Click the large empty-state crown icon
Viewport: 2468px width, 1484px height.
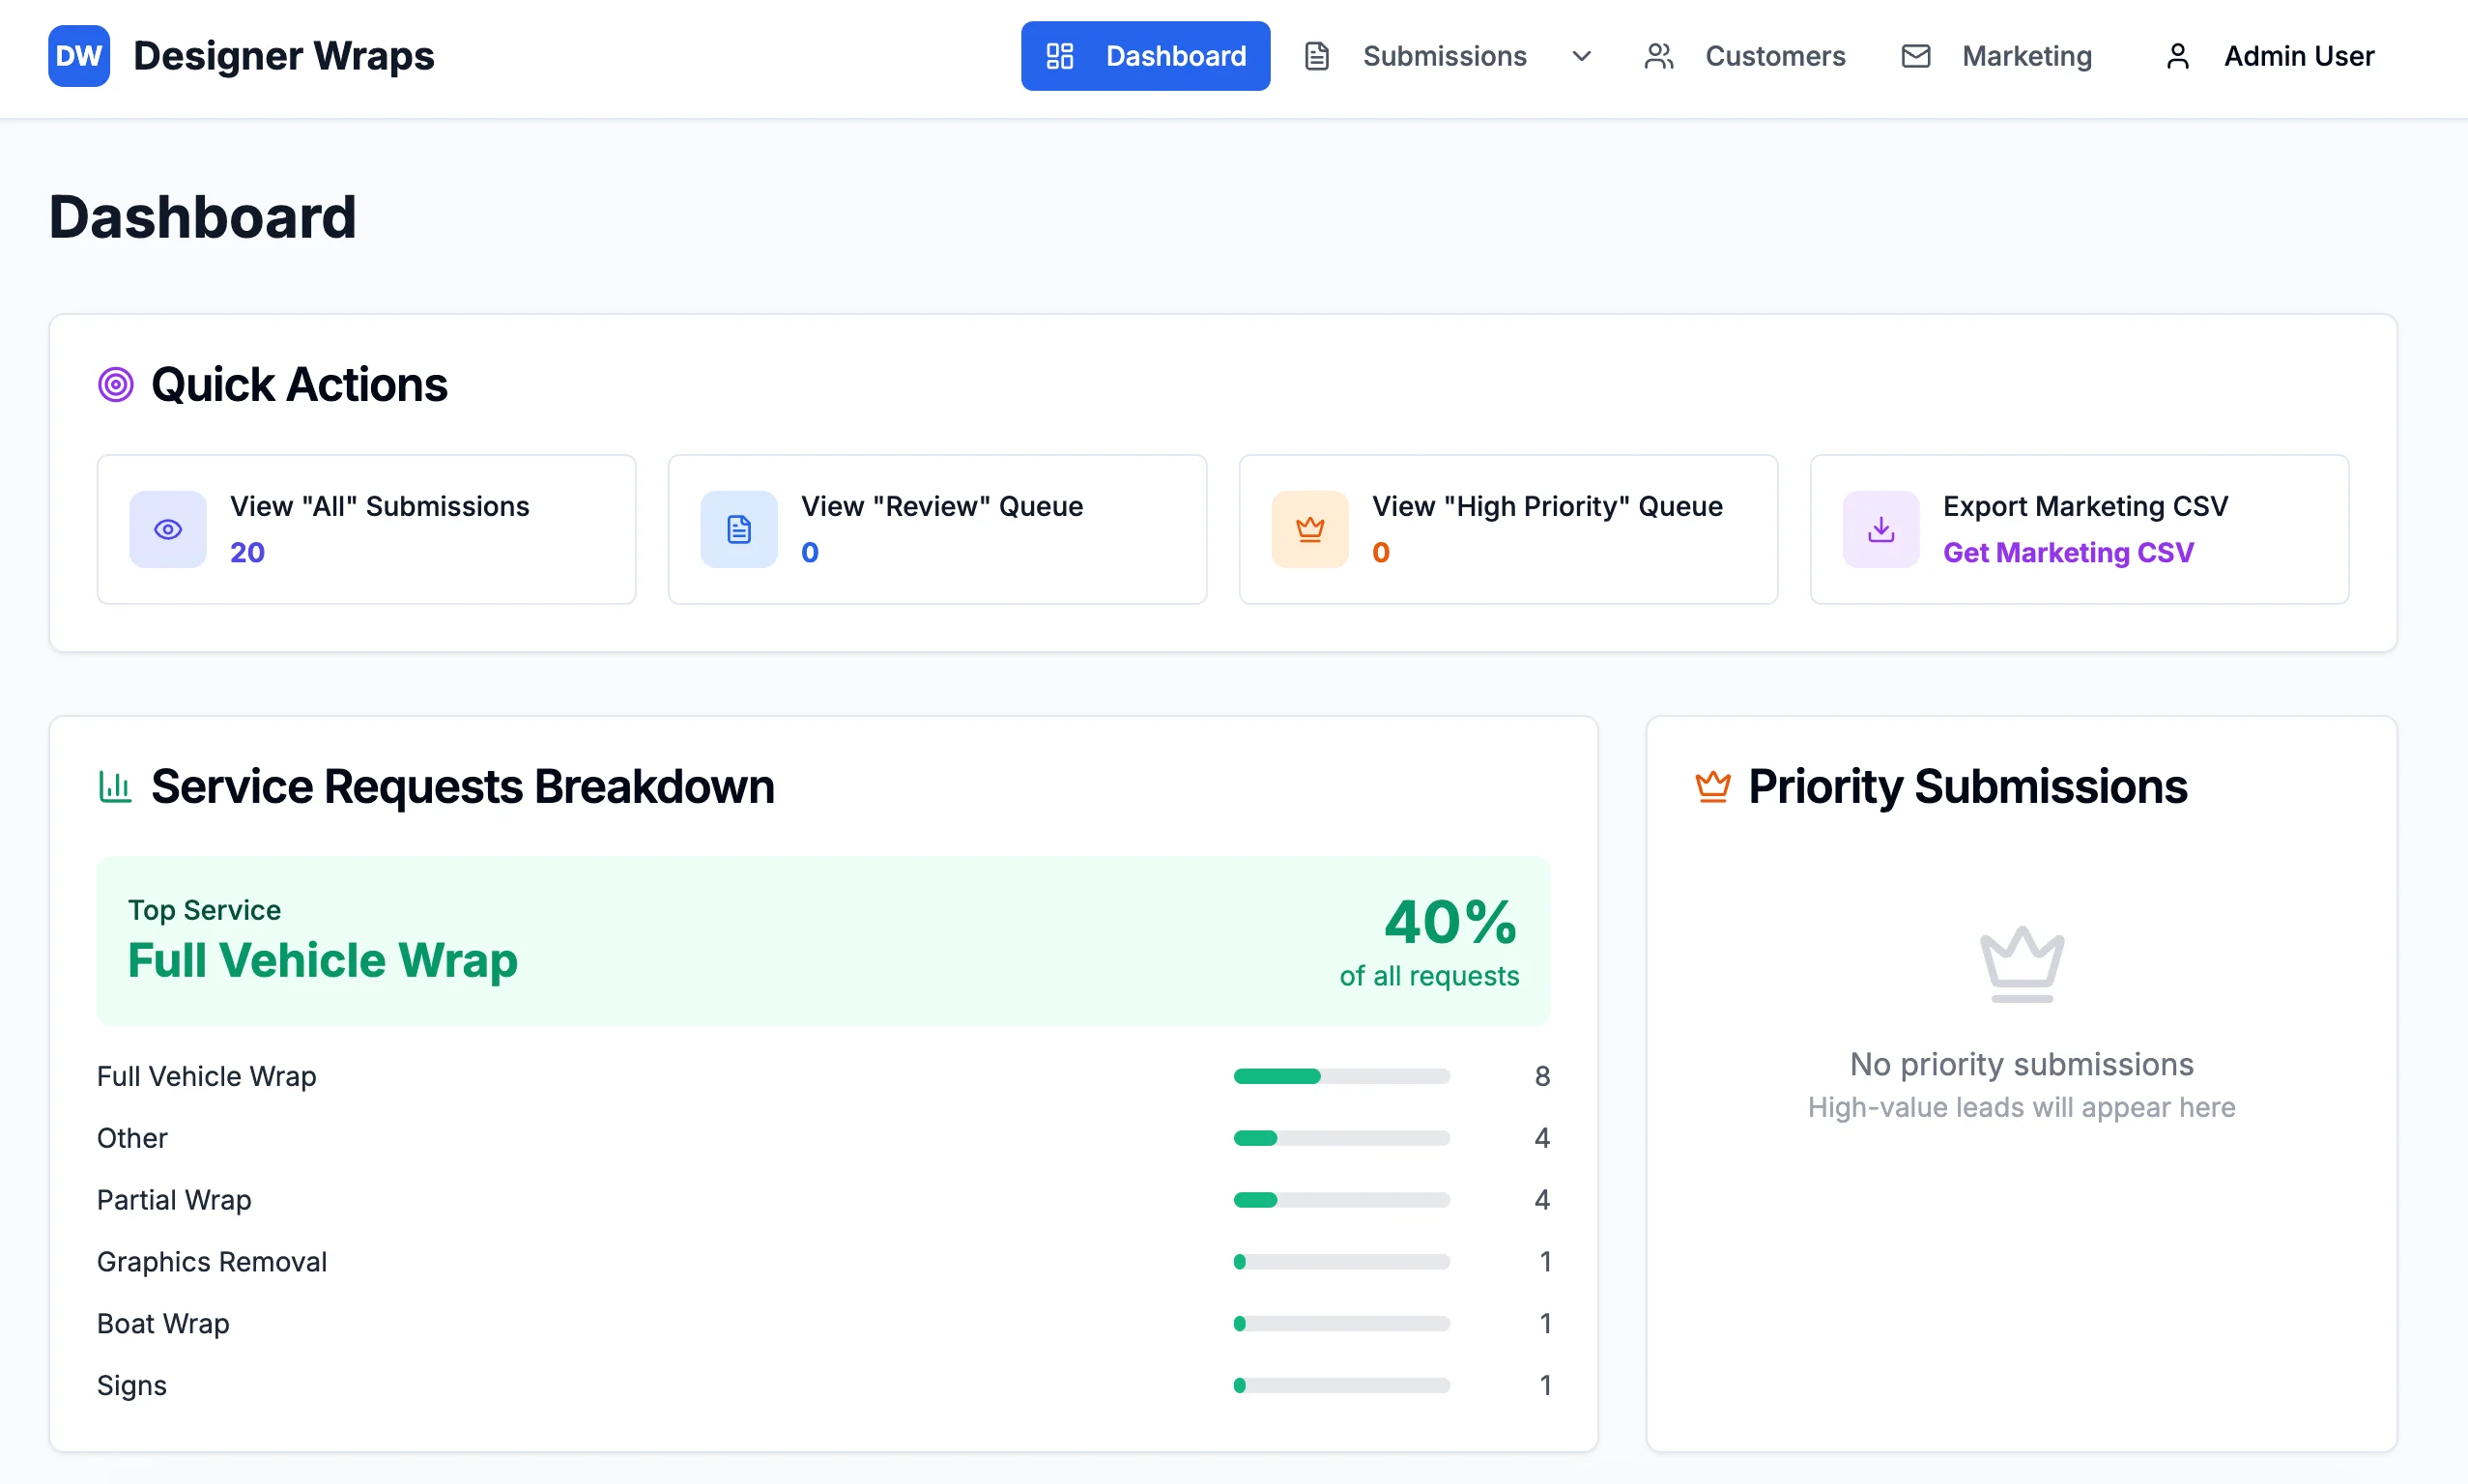coord(2022,964)
